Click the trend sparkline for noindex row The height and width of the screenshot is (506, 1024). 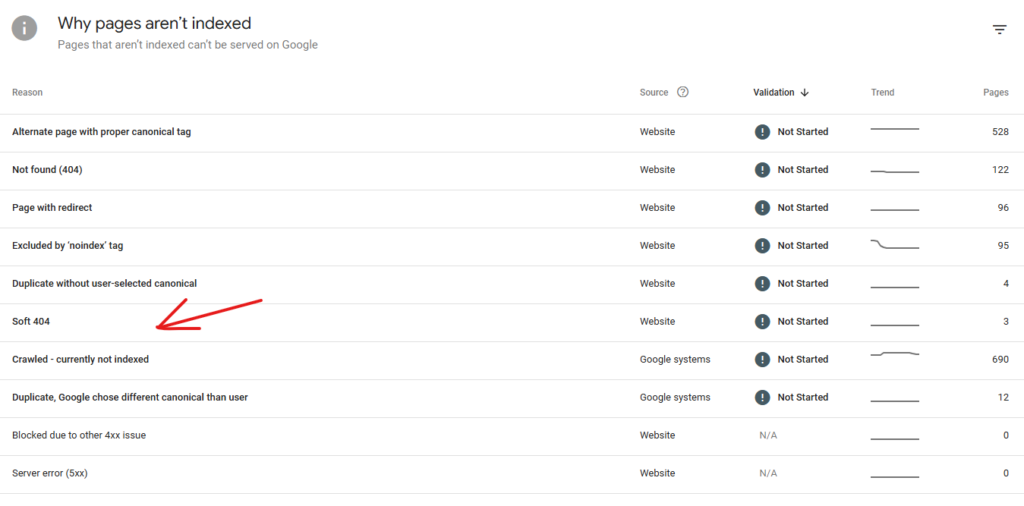click(894, 245)
